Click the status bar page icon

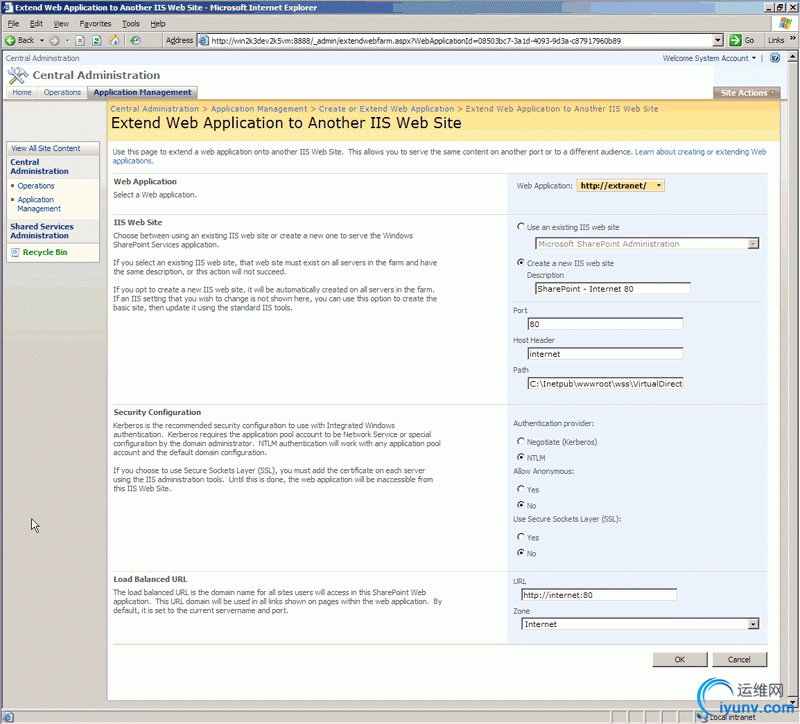point(8,717)
